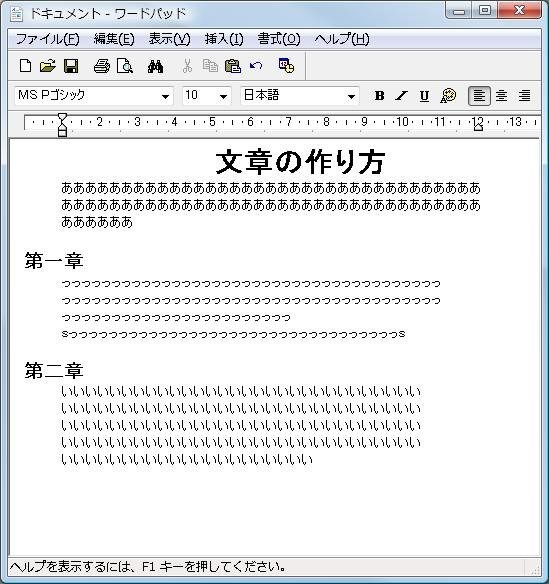Click the WordPad document icon in the title bar
Screen dimensions: 549x584
pyautogui.click(x=16, y=13)
